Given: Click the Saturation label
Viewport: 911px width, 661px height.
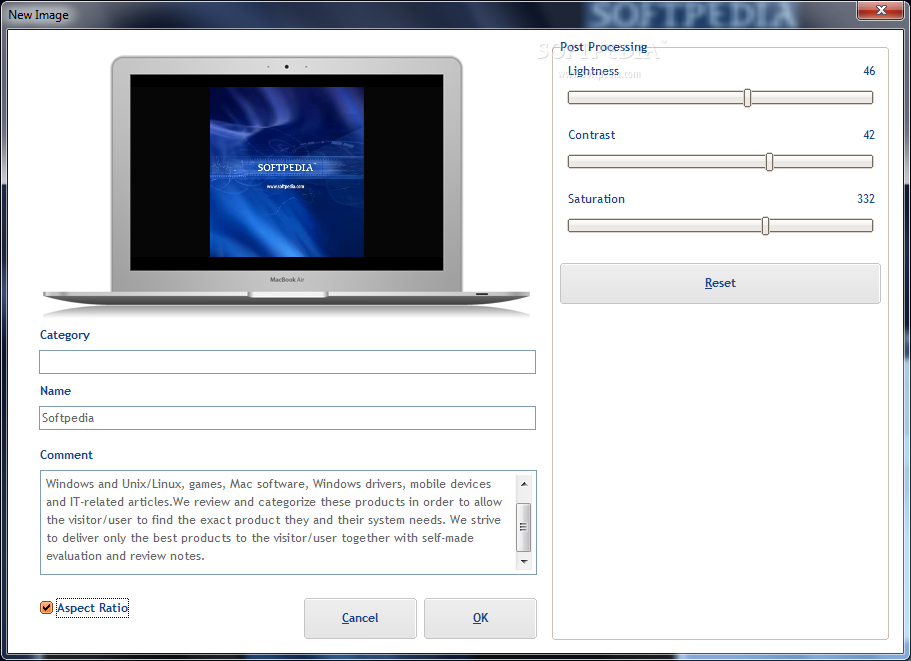Looking at the screenshot, I should coord(596,199).
